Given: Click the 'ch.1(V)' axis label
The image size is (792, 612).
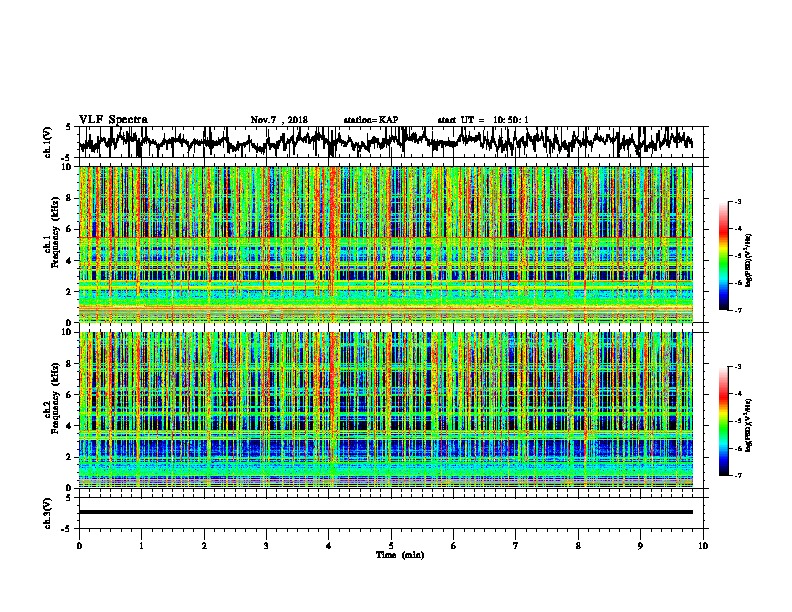Looking at the screenshot, I should [x=48, y=142].
